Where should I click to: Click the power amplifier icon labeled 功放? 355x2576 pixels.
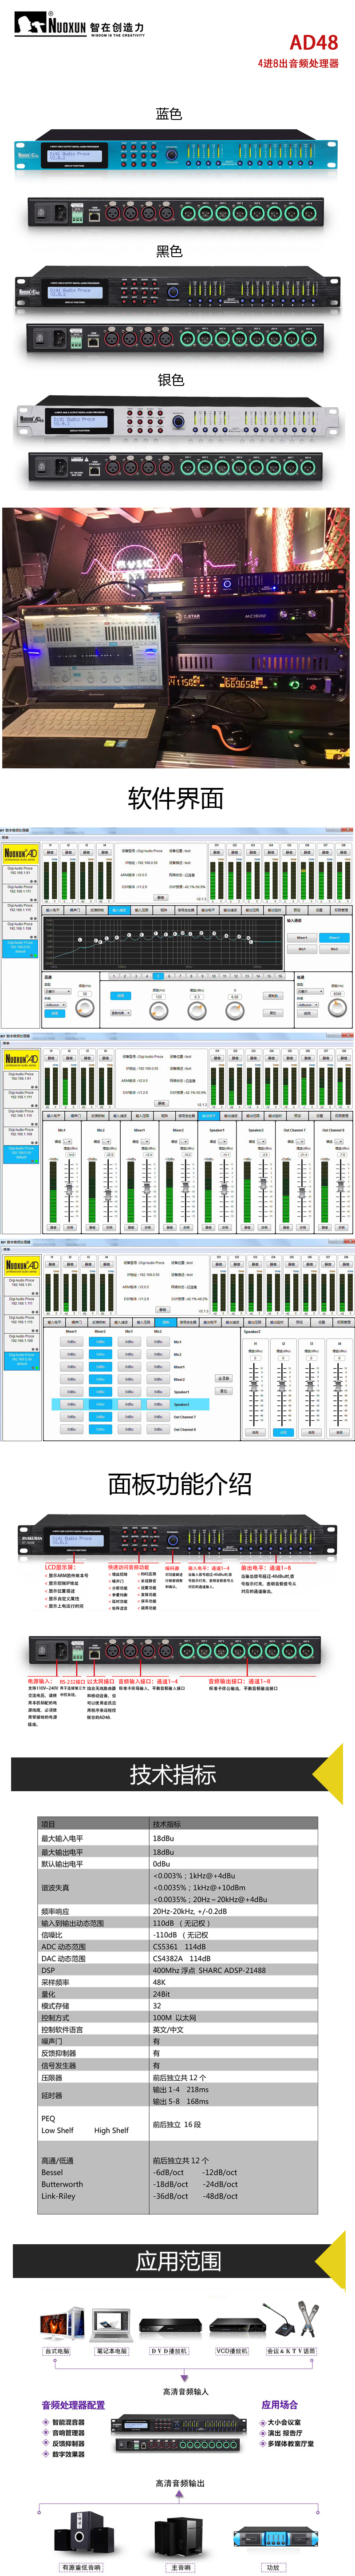(273, 2535)
